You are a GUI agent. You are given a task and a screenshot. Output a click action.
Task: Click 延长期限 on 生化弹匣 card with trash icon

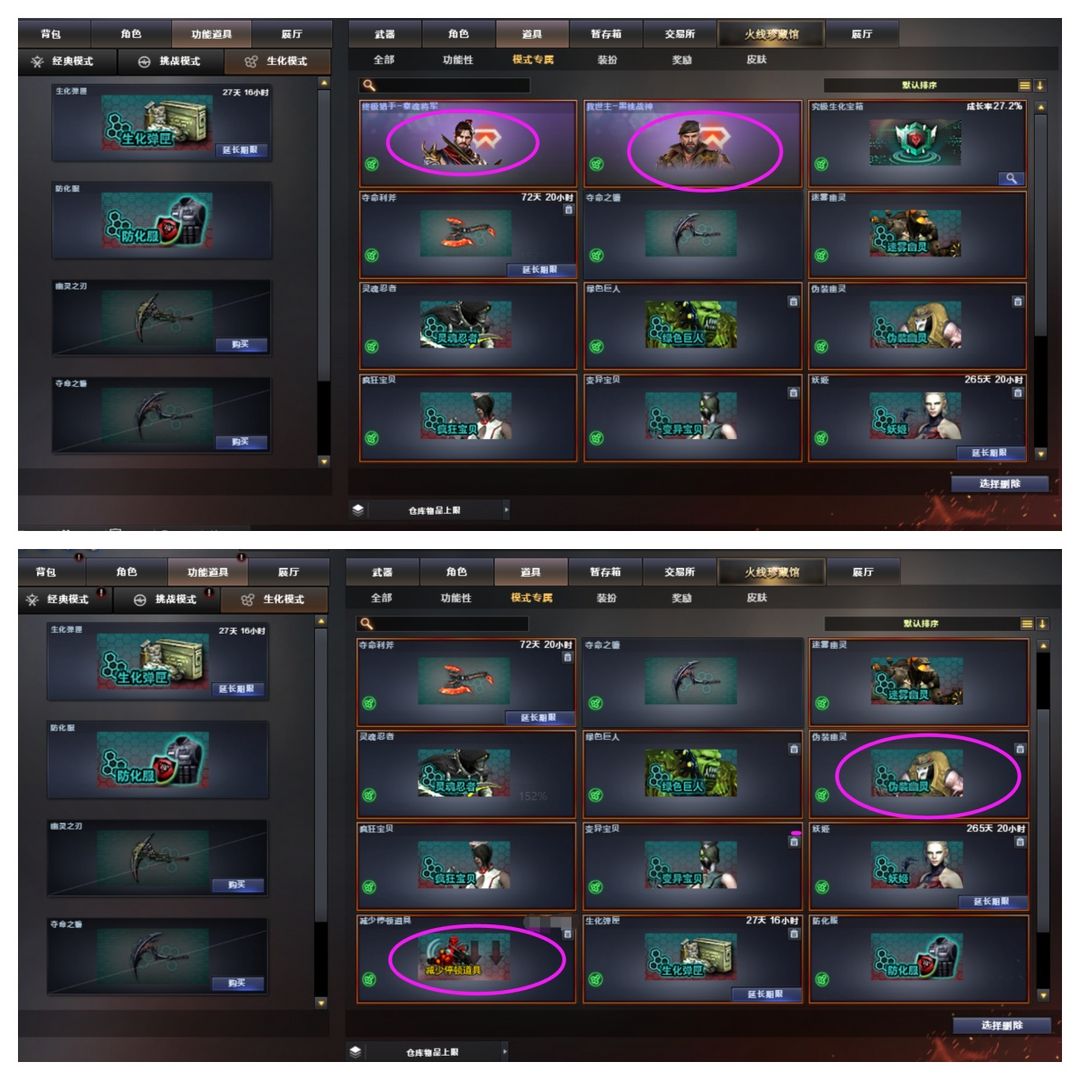coord(765,994)
